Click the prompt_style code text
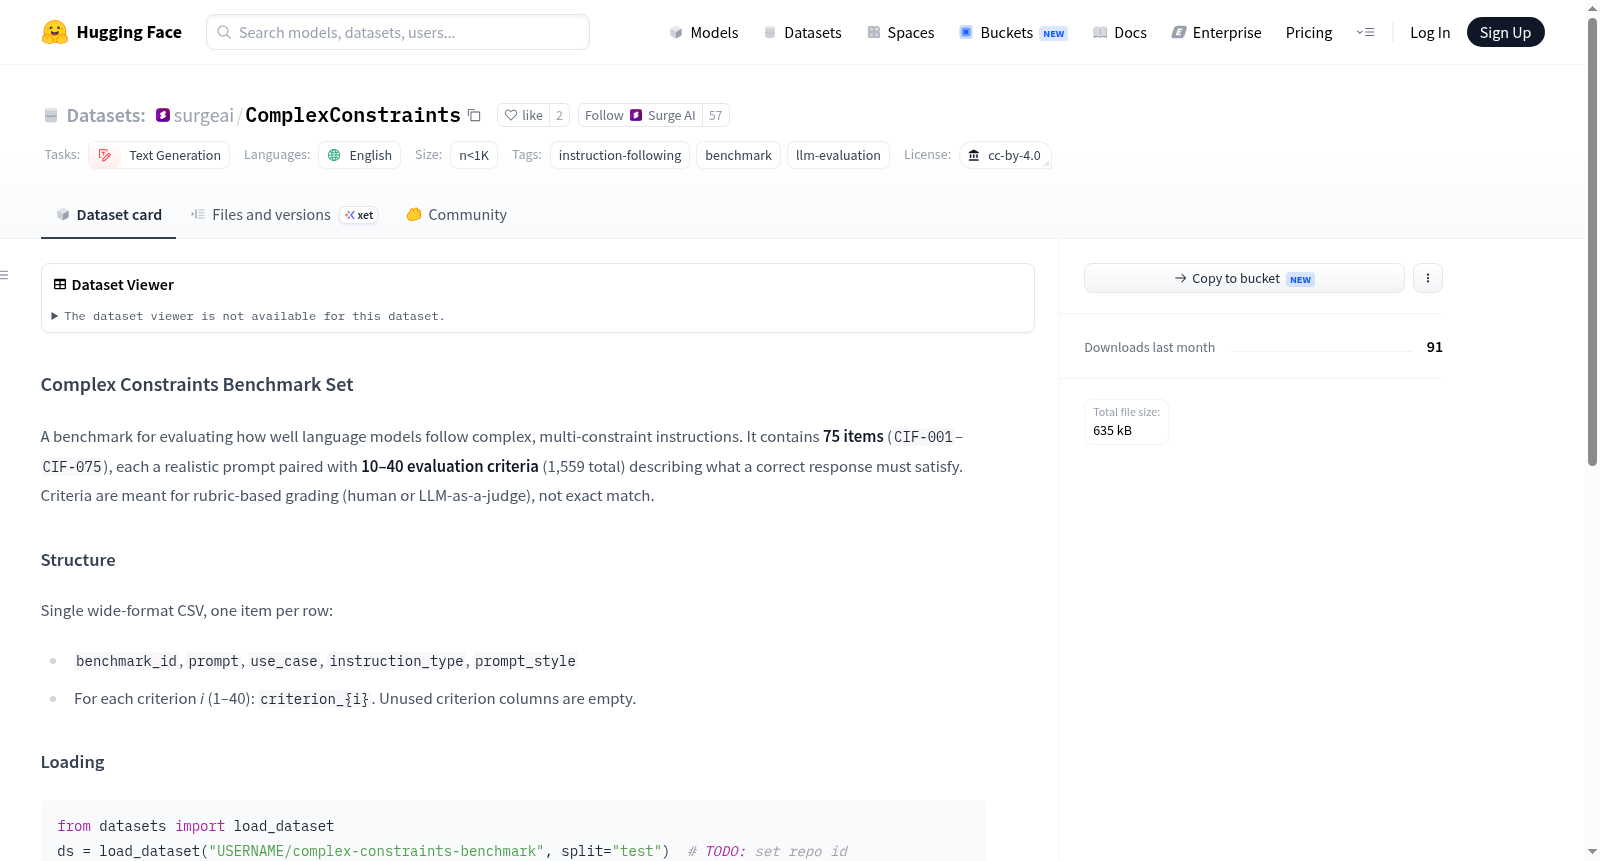Viewport: 1600px width, 861px height. coord(525,661)
